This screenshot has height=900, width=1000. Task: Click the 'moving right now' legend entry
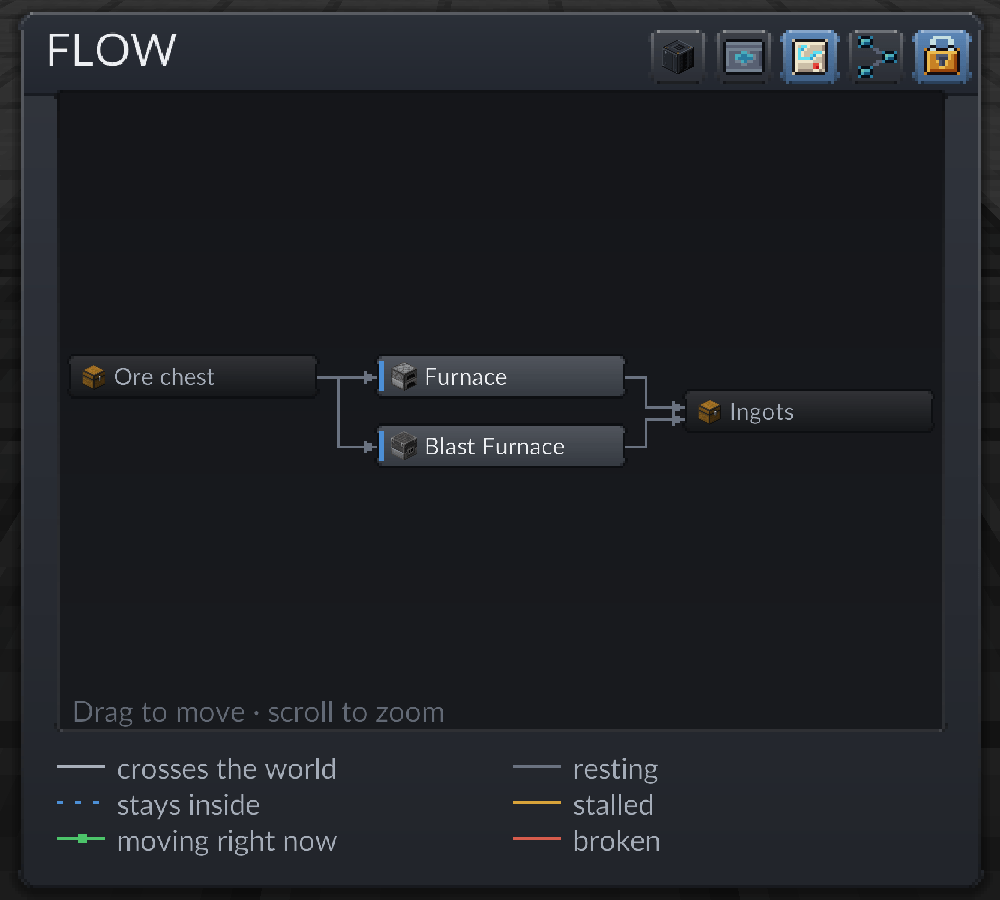point(197,841)
